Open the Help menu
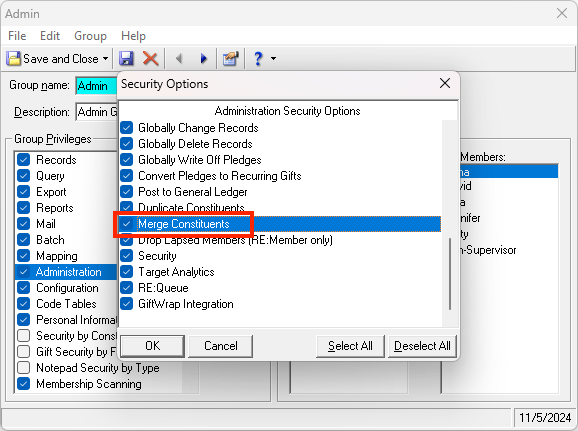The width and height of the screenshot is (578, 431). point(133,36)
